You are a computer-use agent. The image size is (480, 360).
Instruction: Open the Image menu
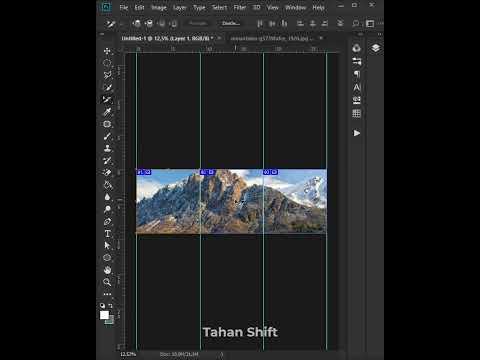[159, 7]
